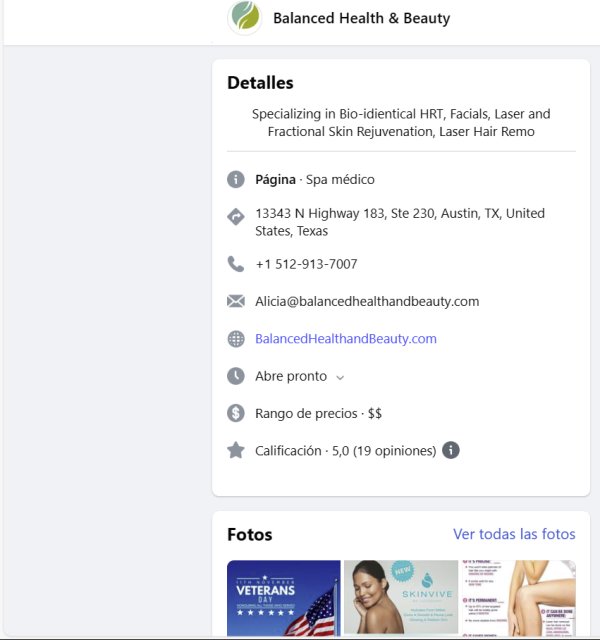Click the rating star icon

(x=236, y=451)
